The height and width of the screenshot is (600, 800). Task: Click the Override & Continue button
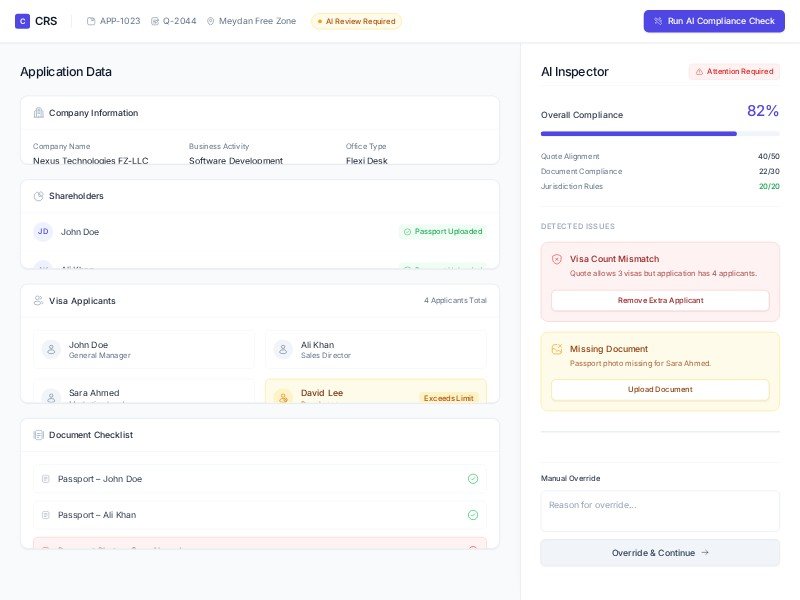pyautogui.click(x=660, y=553)
